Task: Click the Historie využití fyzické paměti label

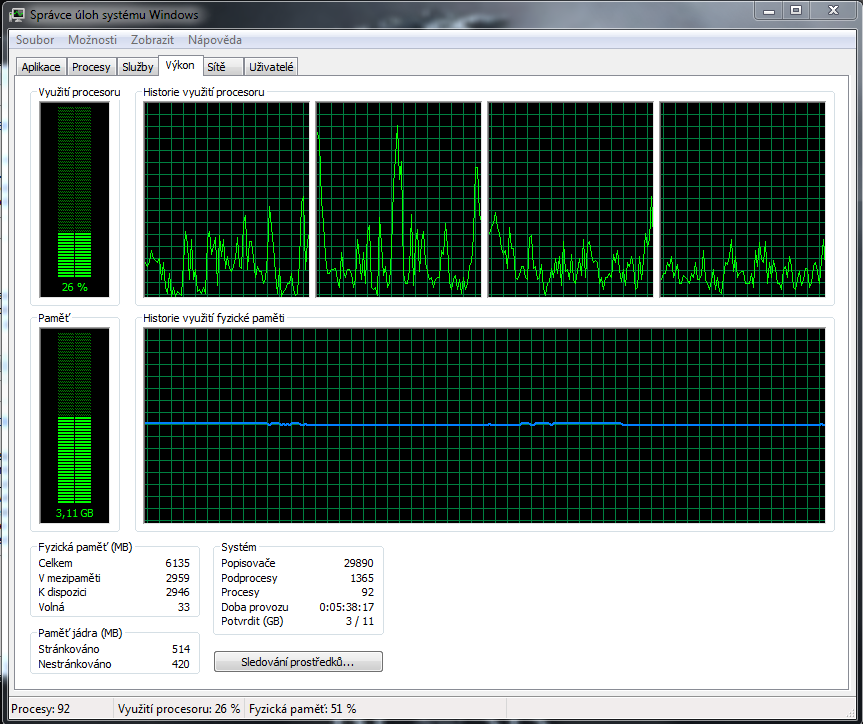Action: point(214,318)
